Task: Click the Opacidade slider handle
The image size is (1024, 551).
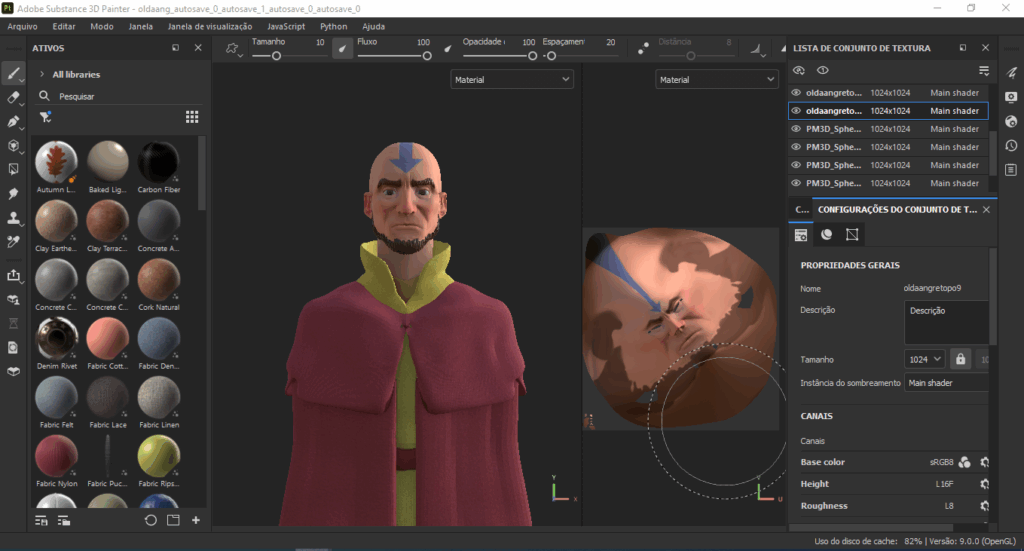Action: 532,56
